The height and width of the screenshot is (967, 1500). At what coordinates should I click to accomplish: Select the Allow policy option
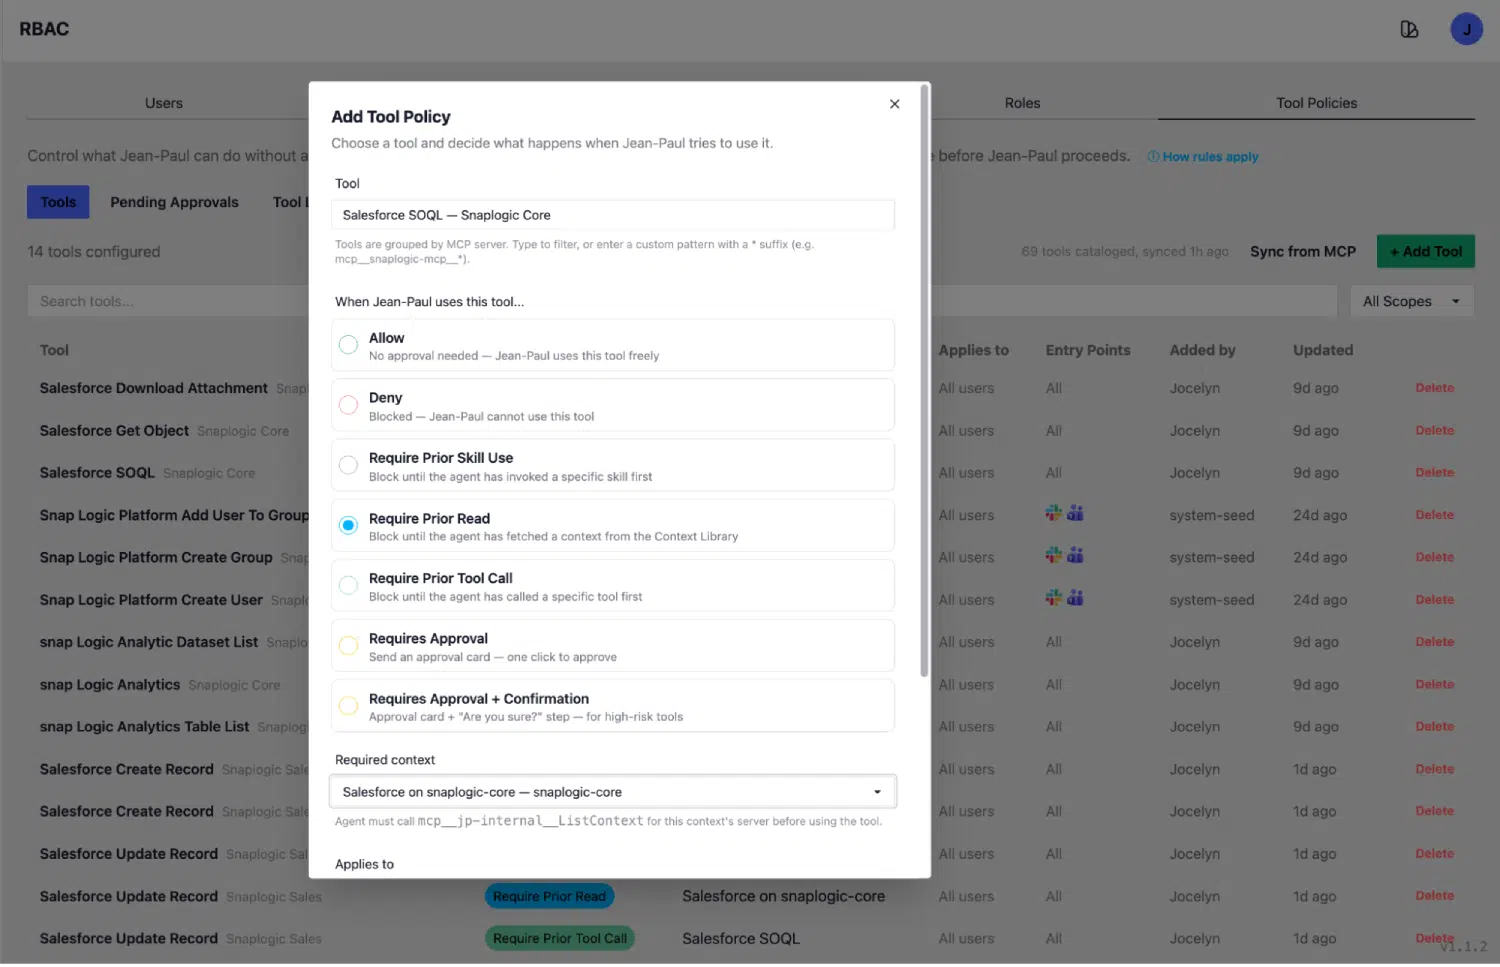(612, 345)
